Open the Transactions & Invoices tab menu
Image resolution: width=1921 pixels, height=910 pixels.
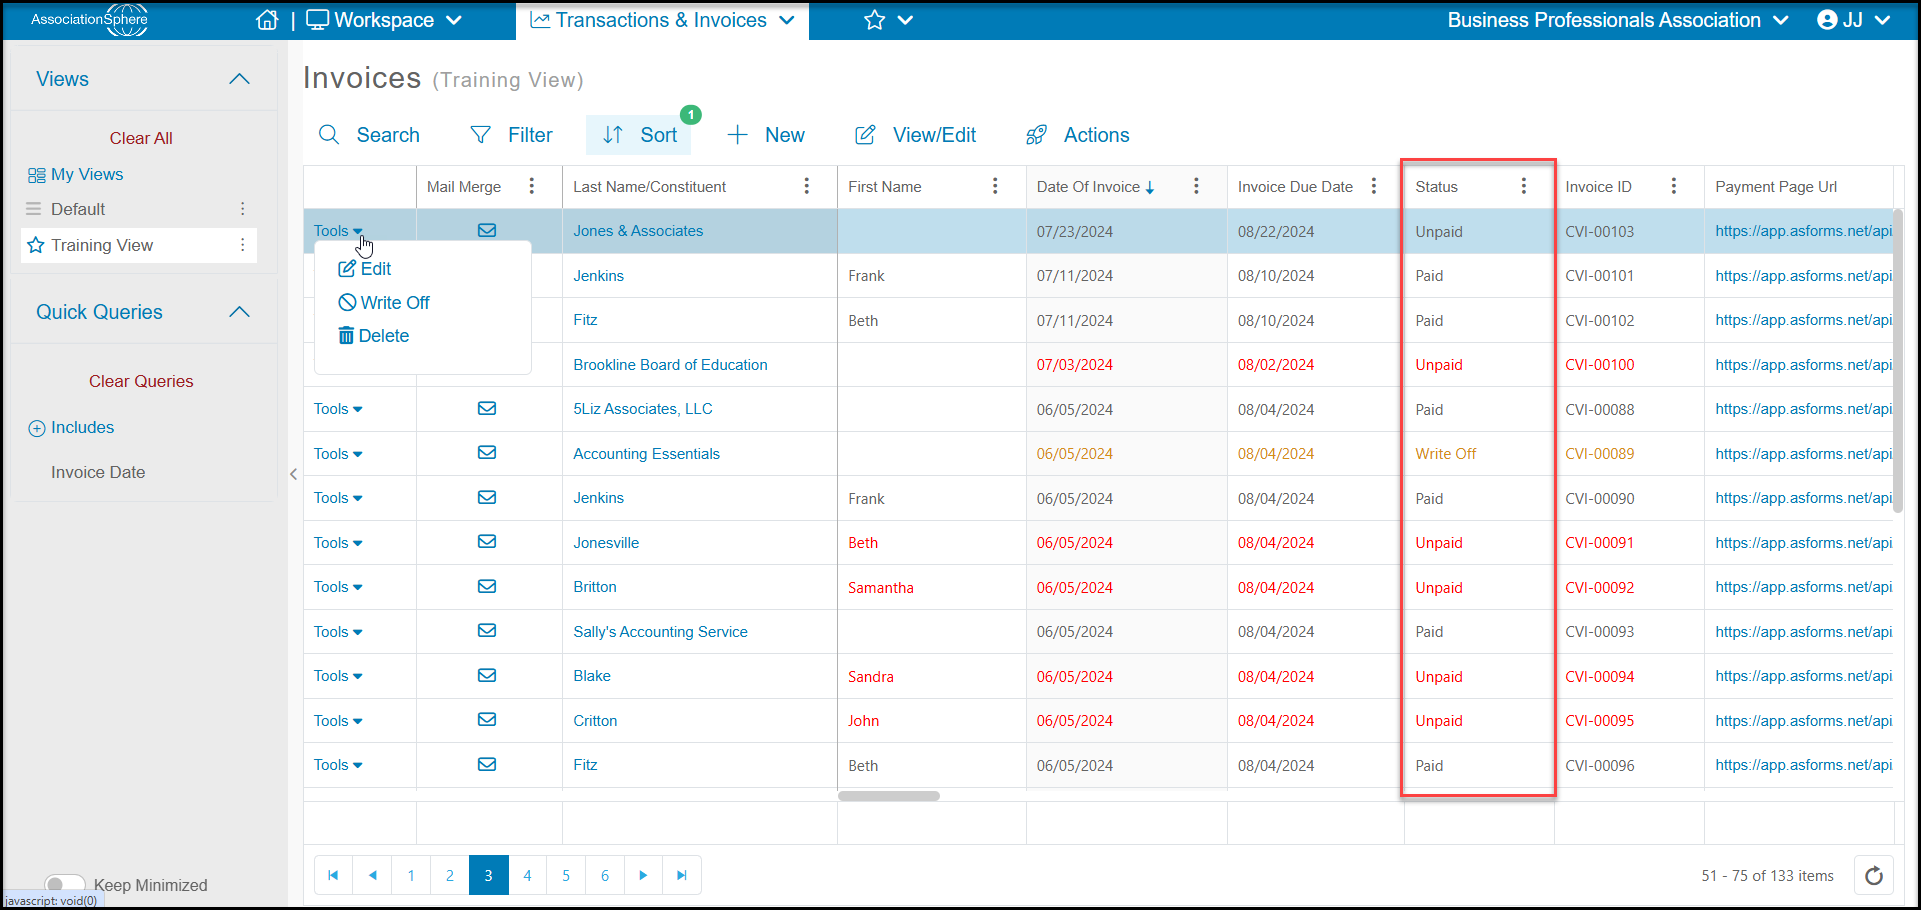pyautogui.click(x=662, y=20)
